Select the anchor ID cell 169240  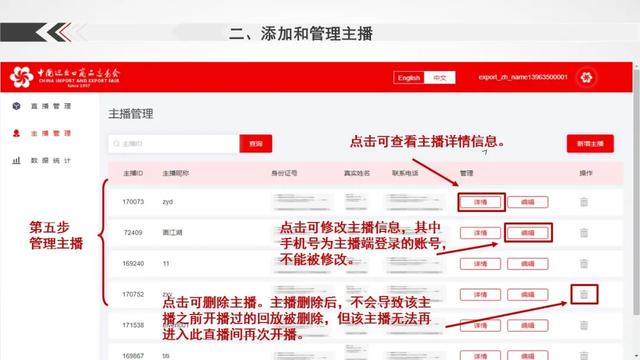133,264
